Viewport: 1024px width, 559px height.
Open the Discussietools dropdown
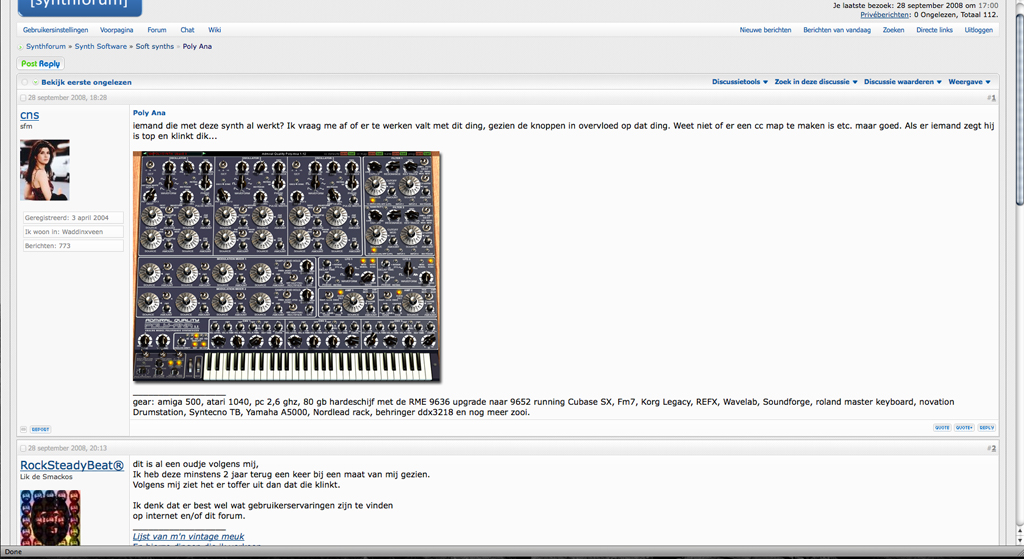[740, 82]
